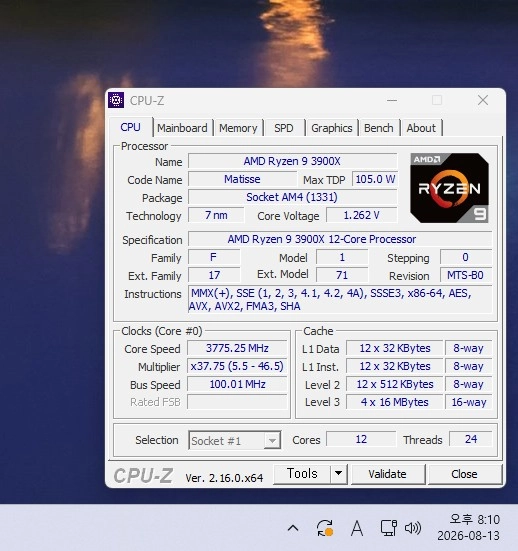Click the volume speaker tray icon
This screenshot has height=551, width=518.
tap(413, 527)
